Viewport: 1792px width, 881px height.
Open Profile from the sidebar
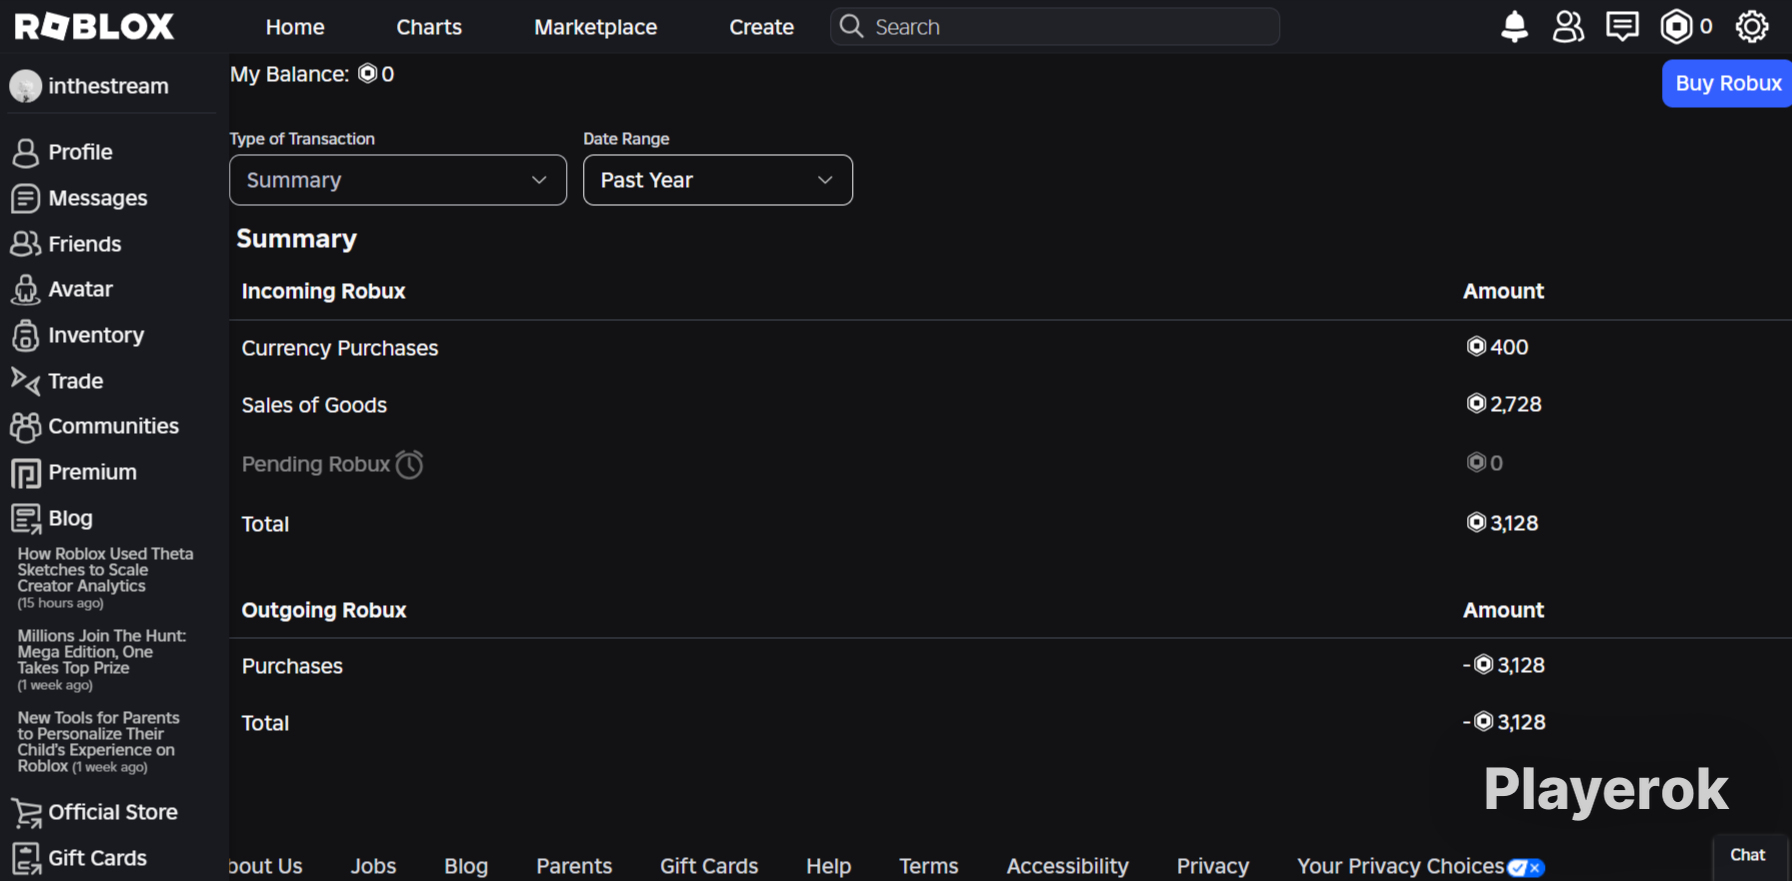click(81, 153)
